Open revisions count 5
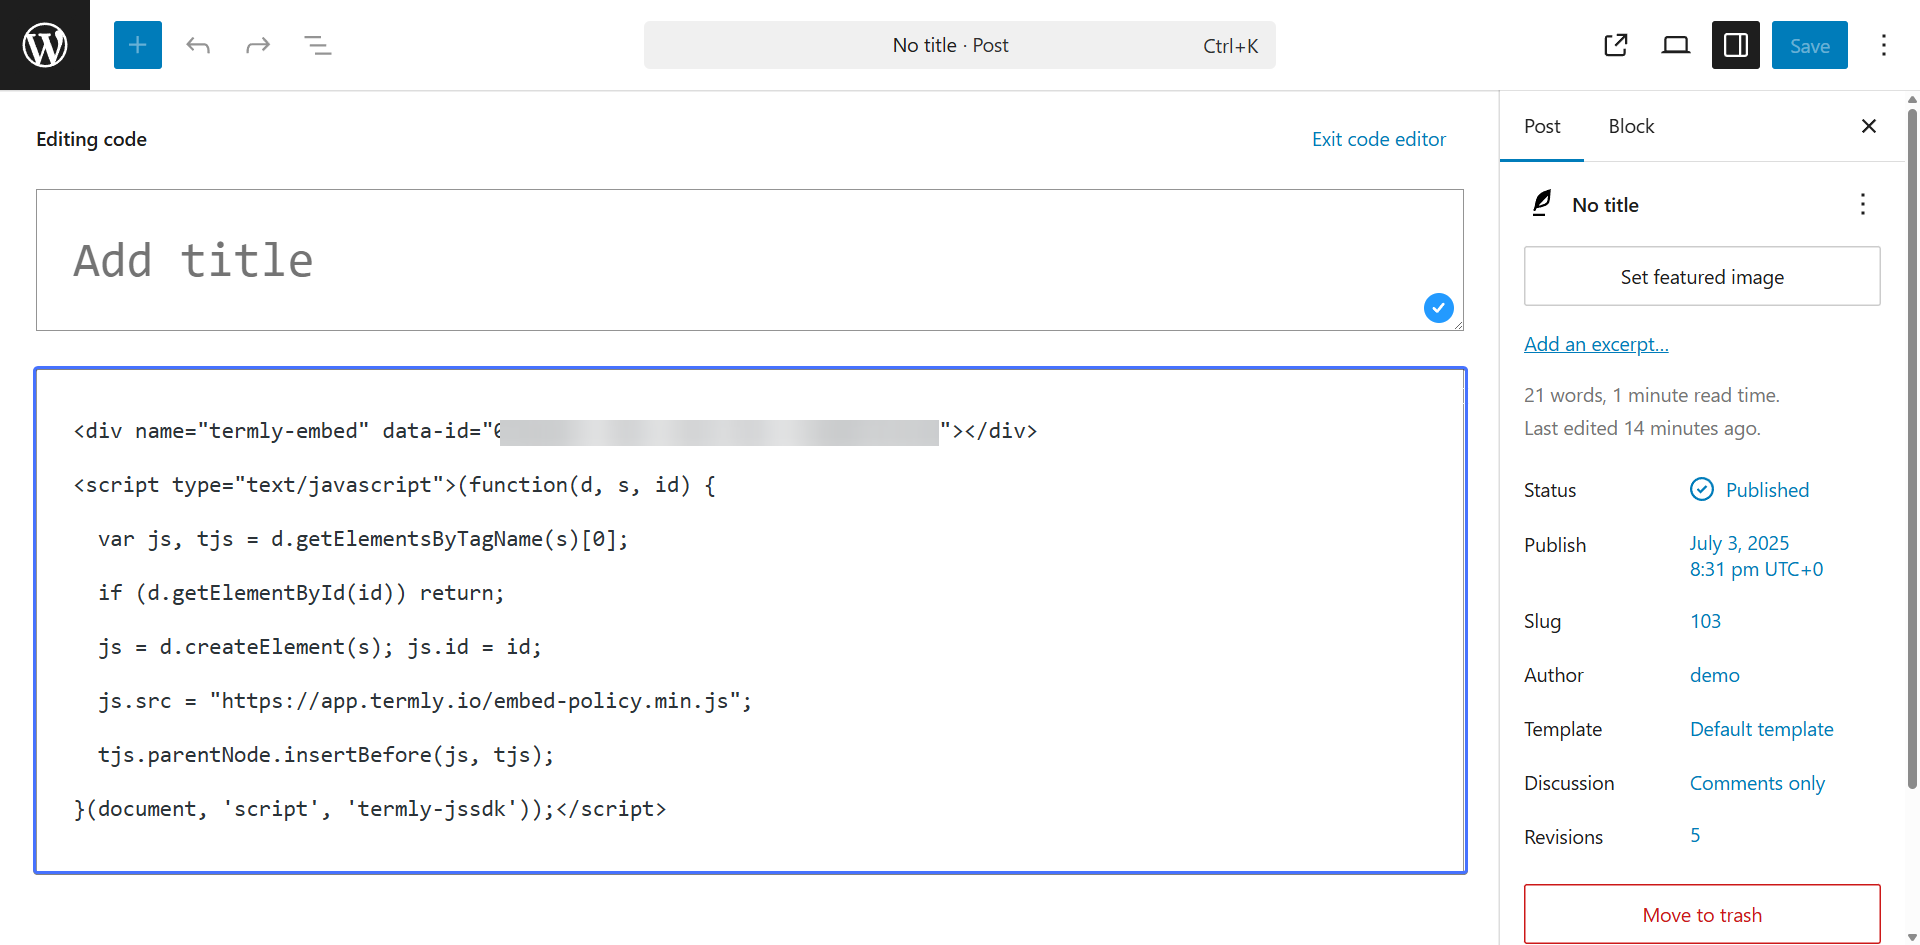Image resolution: width=1920 pixels, height=945 pixels. [x=1695, y=835]
